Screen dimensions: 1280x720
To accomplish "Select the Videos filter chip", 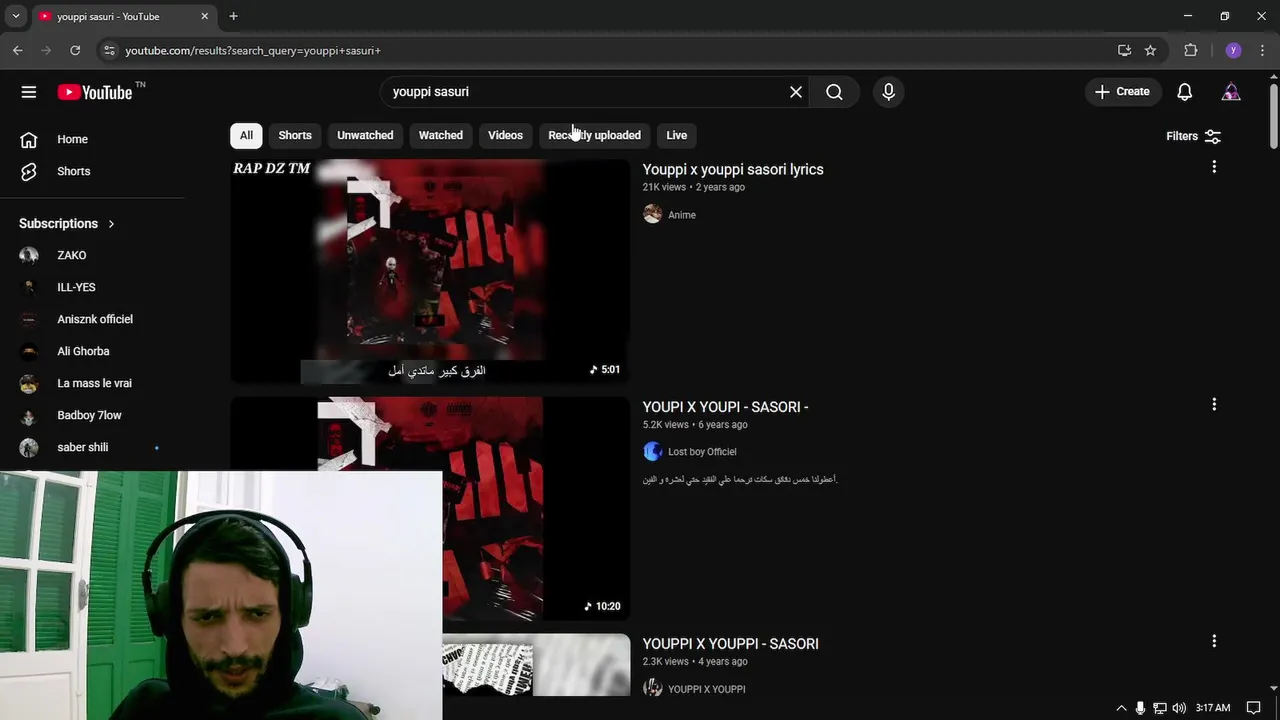I will [505, 135].
